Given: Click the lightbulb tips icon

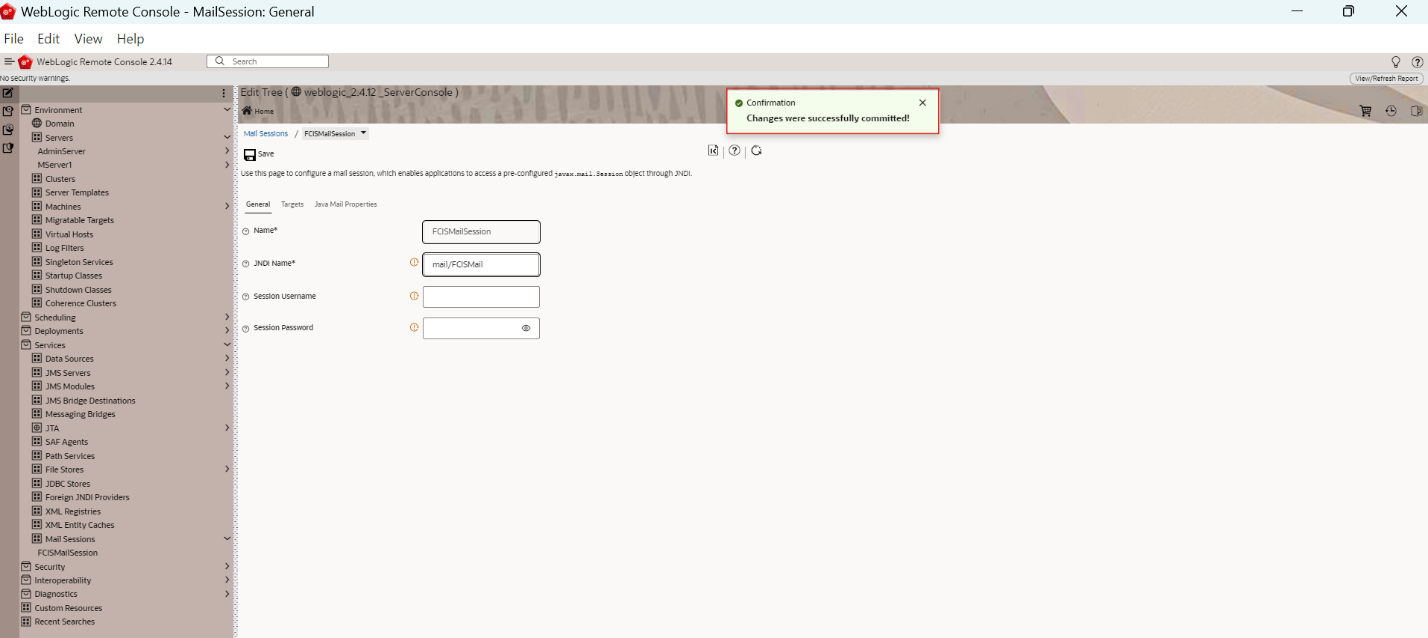Looking at the screenshot, I should coord(1396,62).
